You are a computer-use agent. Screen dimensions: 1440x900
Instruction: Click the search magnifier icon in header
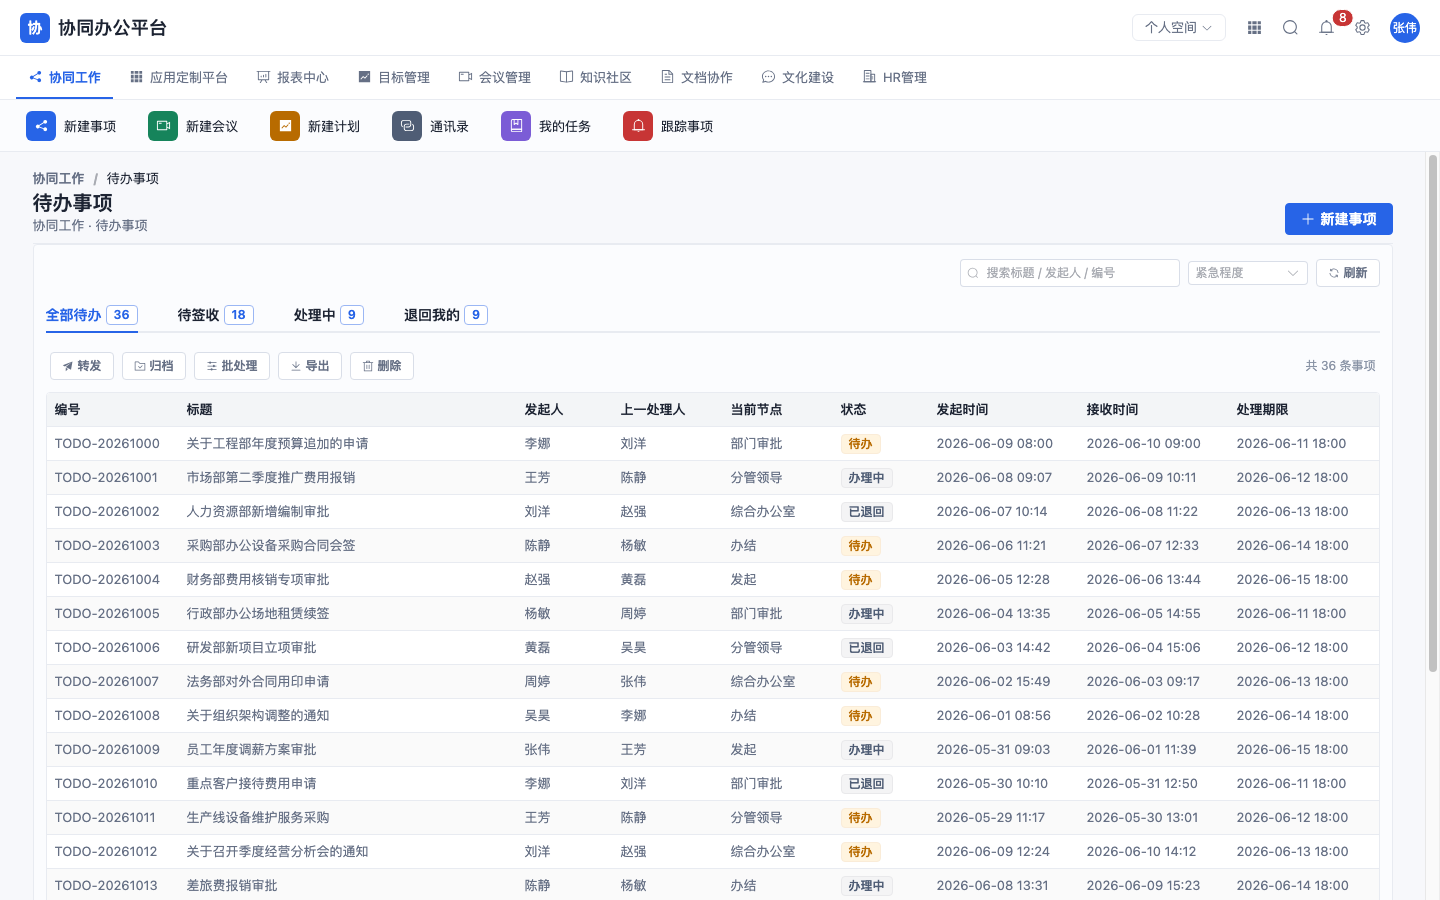[x=1290, y=28]
